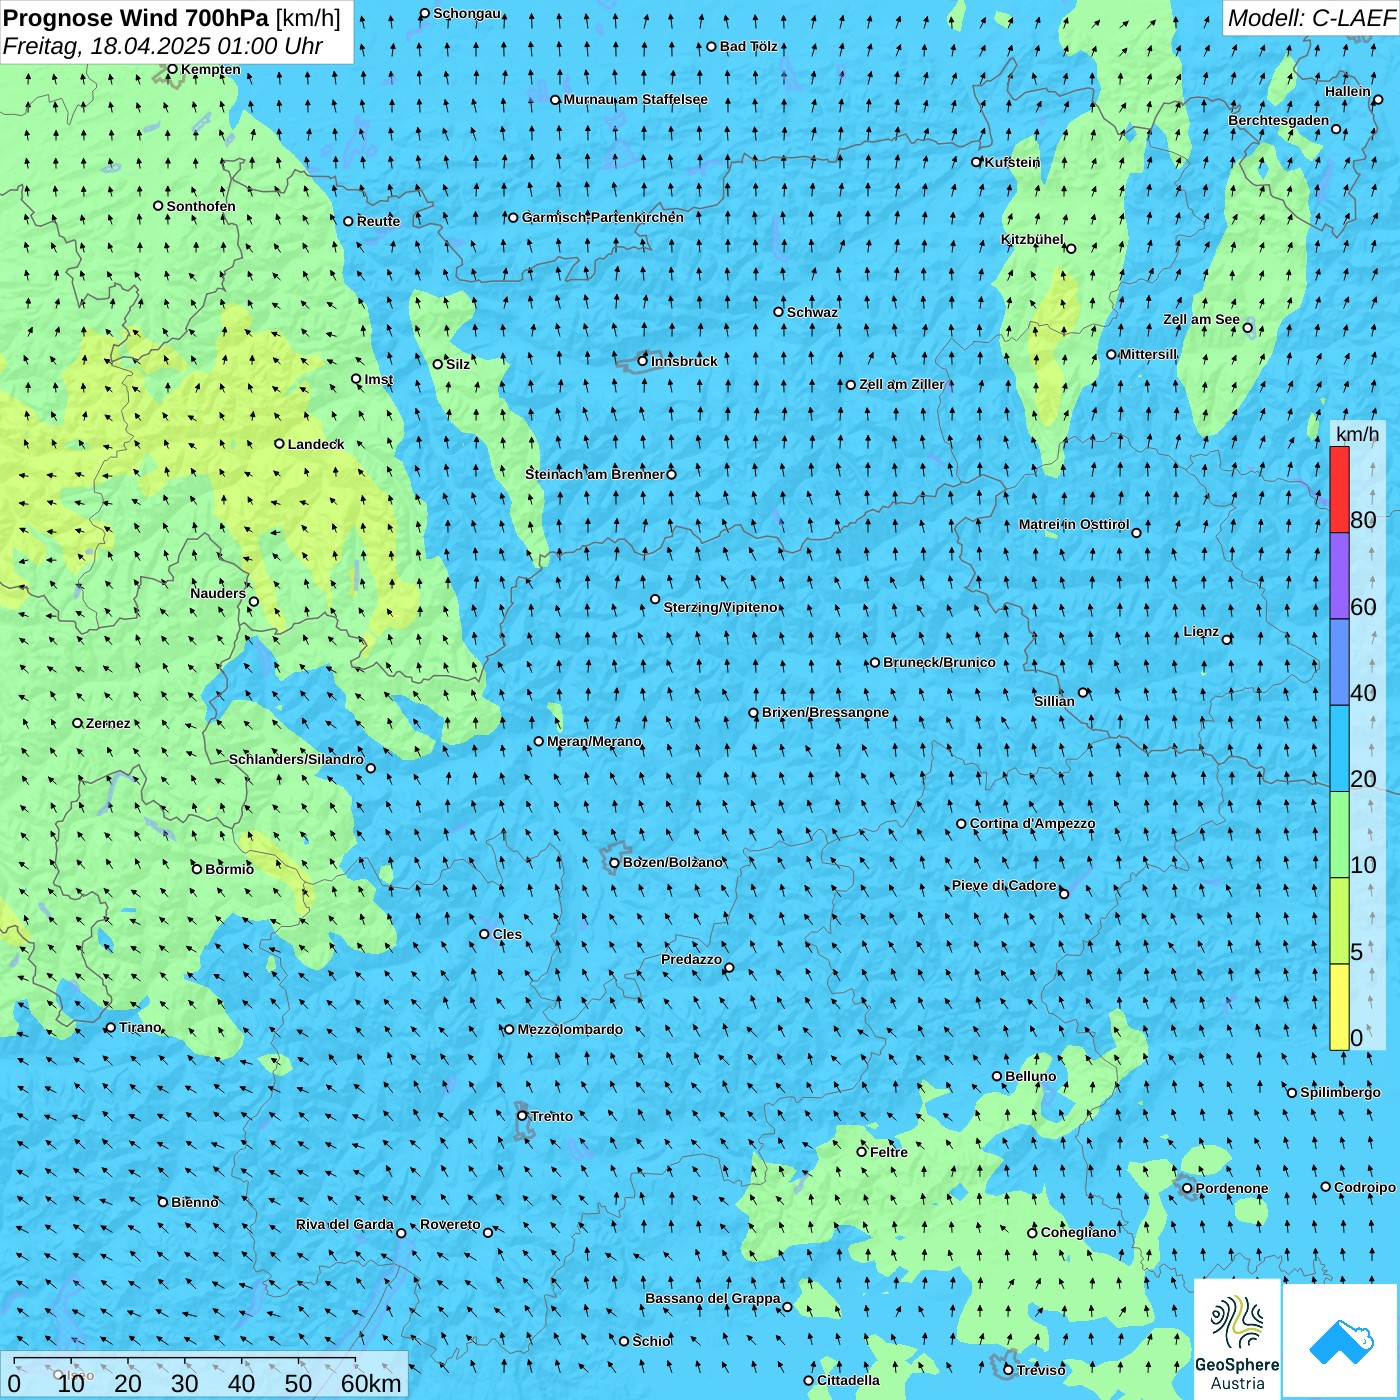Click the GeoSphere Austria logo
This screenshot has height=1400, width=1400.
(x=1237, y=1340)
